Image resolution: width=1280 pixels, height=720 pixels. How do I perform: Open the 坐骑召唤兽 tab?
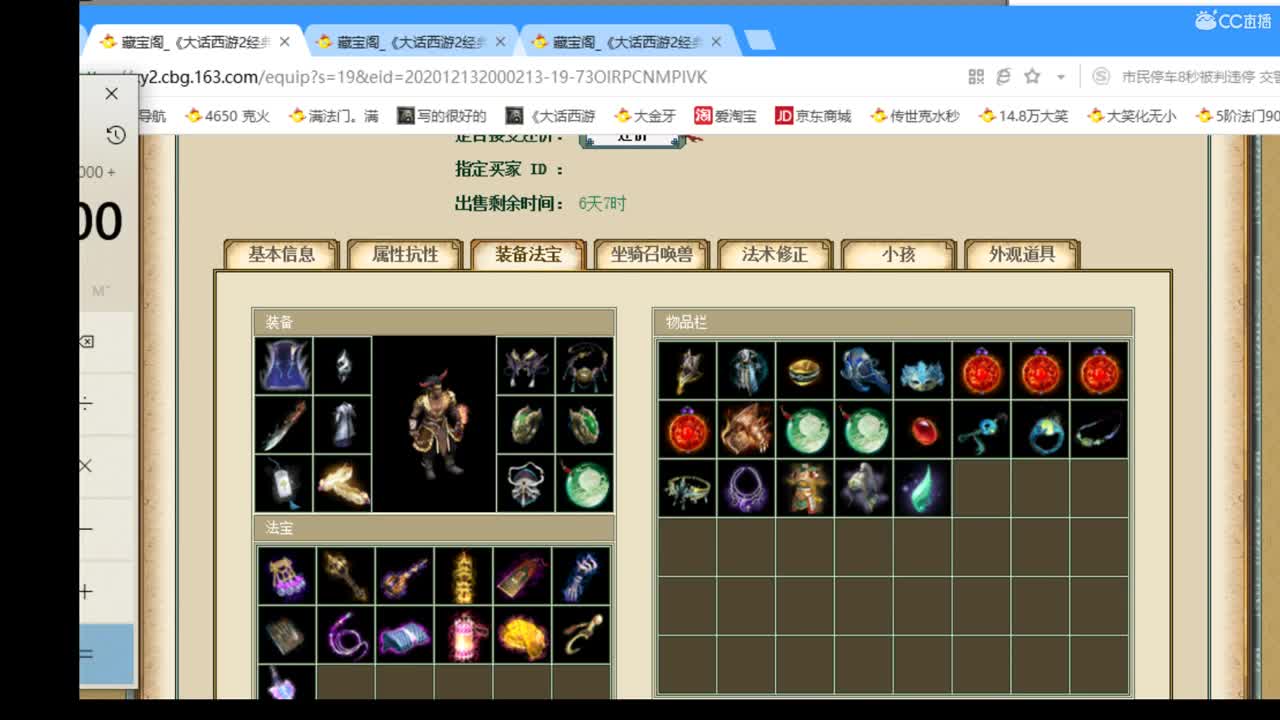652,254
